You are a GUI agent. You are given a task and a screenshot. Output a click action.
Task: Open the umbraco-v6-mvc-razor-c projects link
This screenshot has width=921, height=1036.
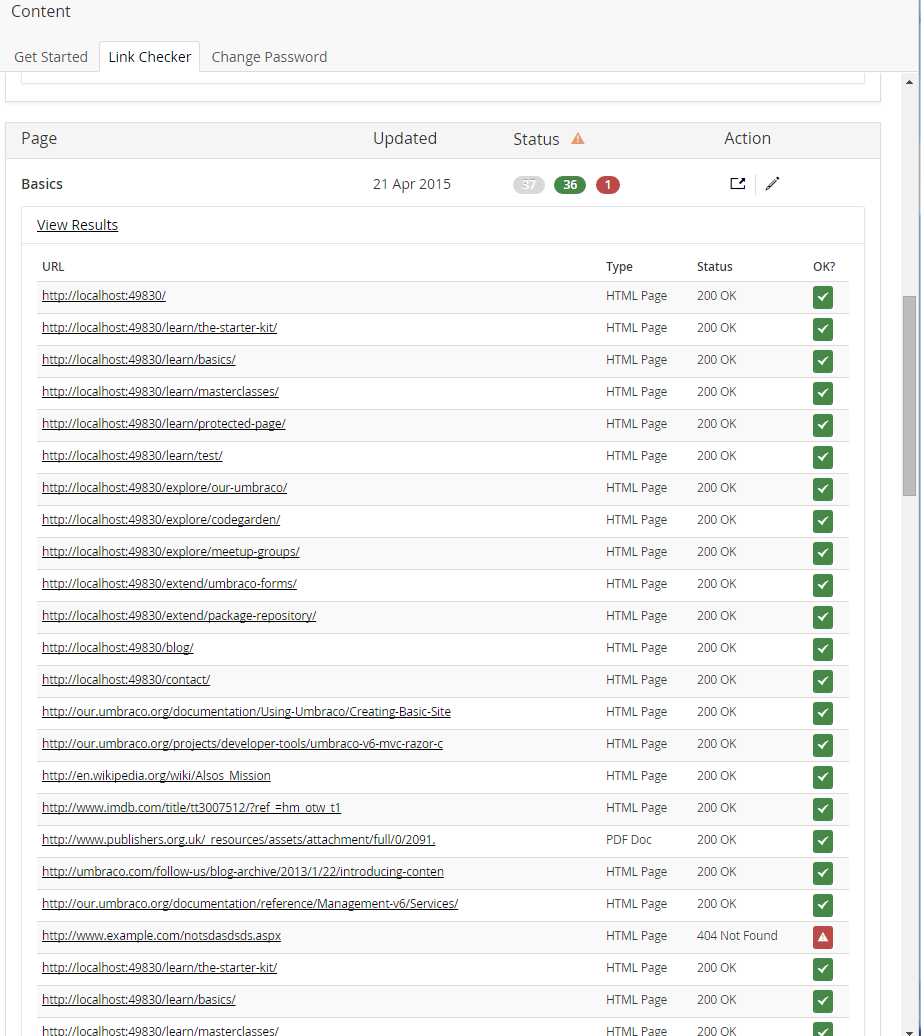pos(242,743)
